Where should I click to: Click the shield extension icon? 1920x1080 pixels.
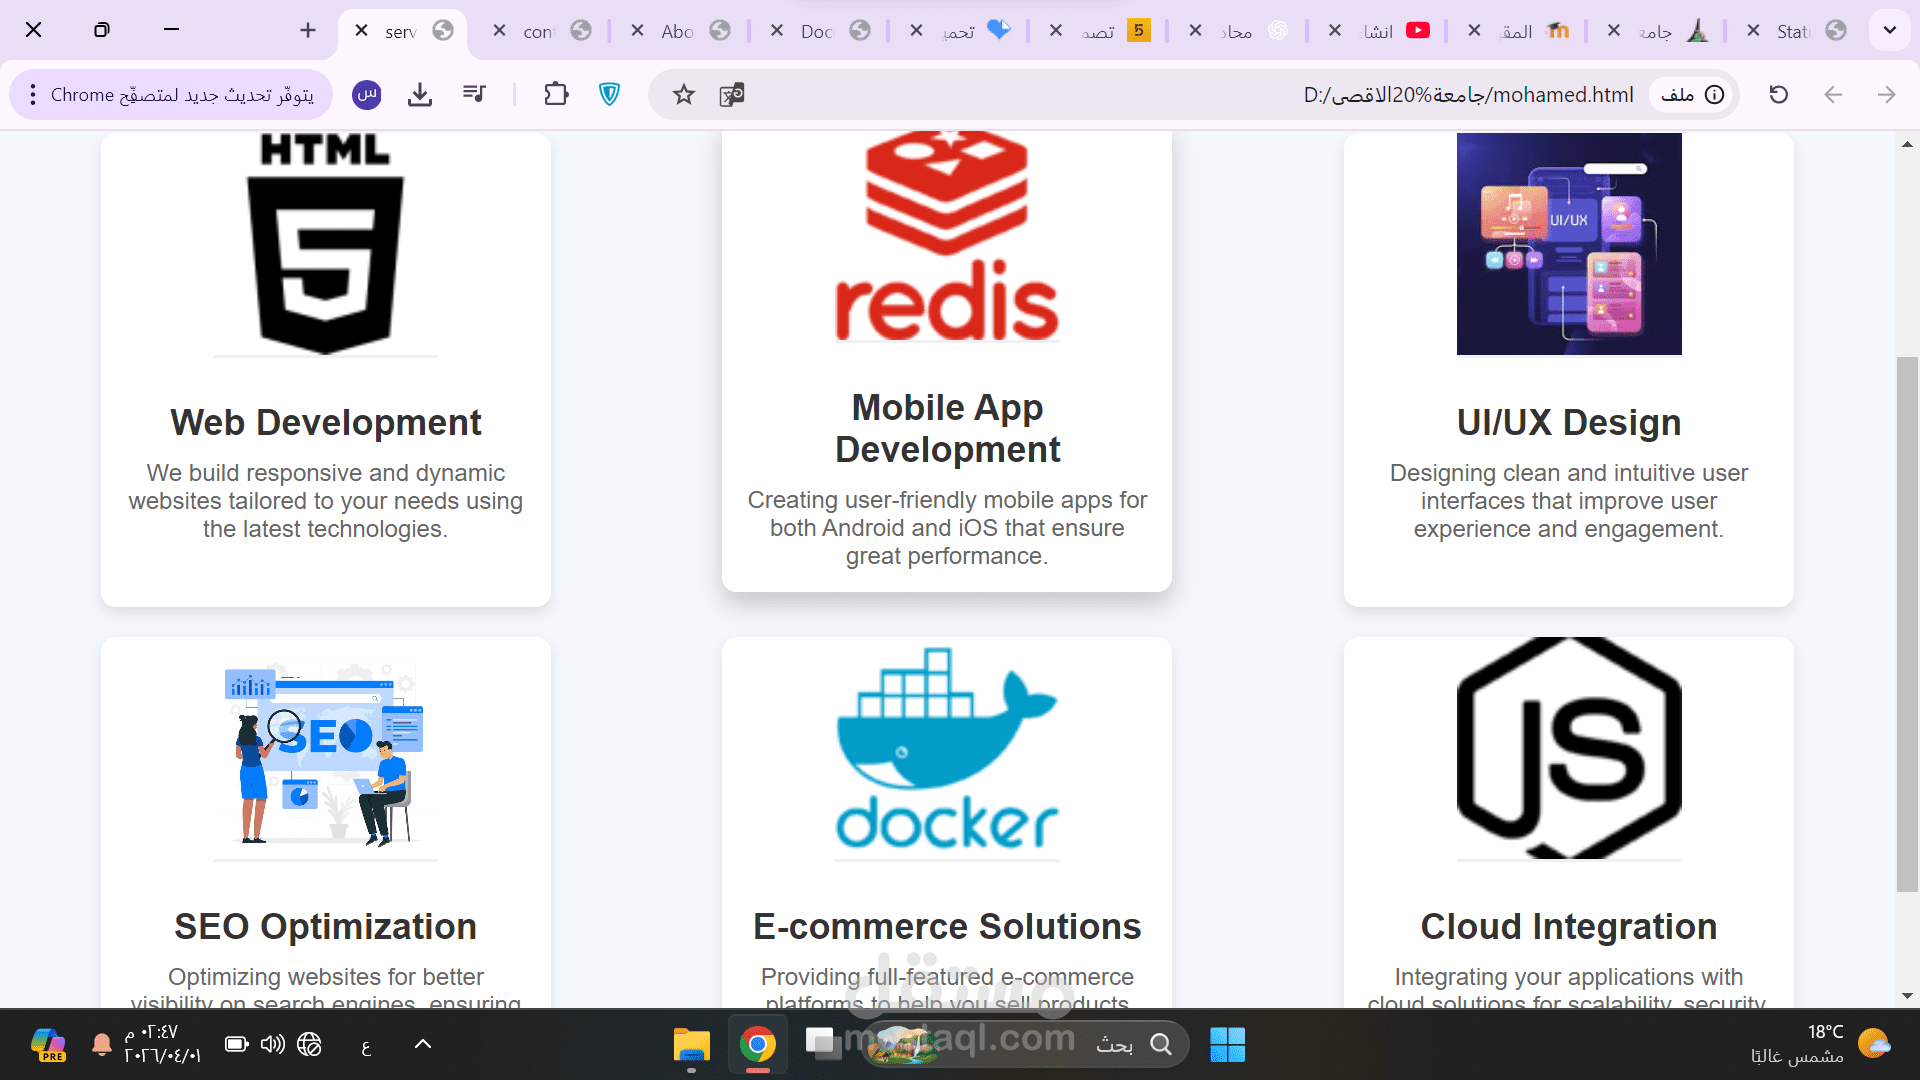pyautogui.click(x=609, y=95)
